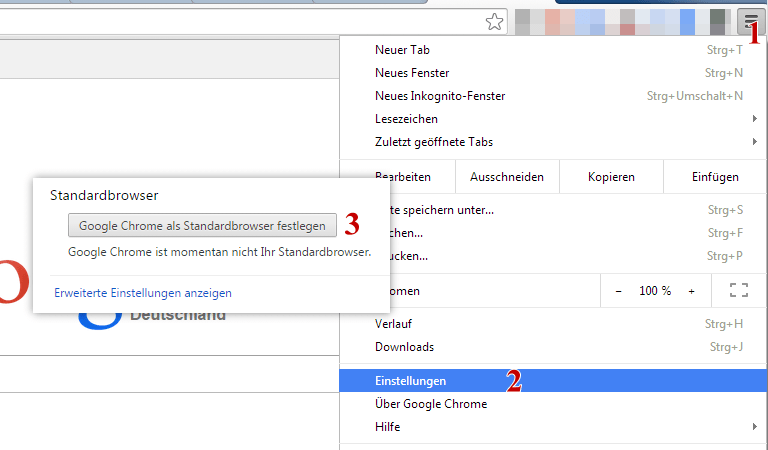Choose Einstellungen in the menu
The width and height of the screenshot is (768, 450).
pos(553,380)
